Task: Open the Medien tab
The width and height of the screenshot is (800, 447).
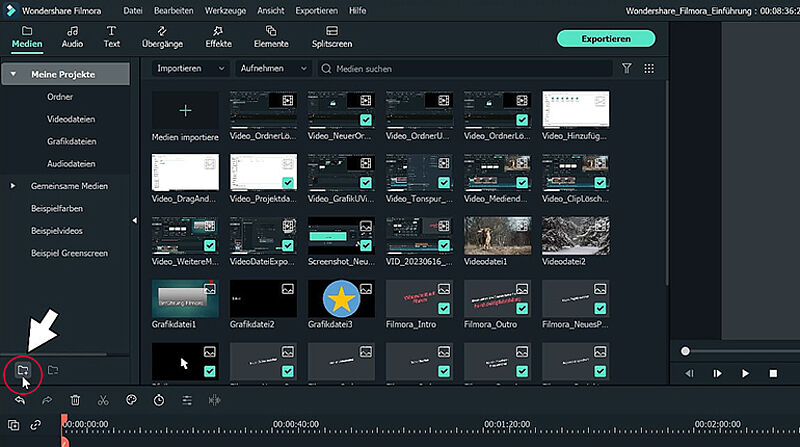Action: (x=27, y=38)
